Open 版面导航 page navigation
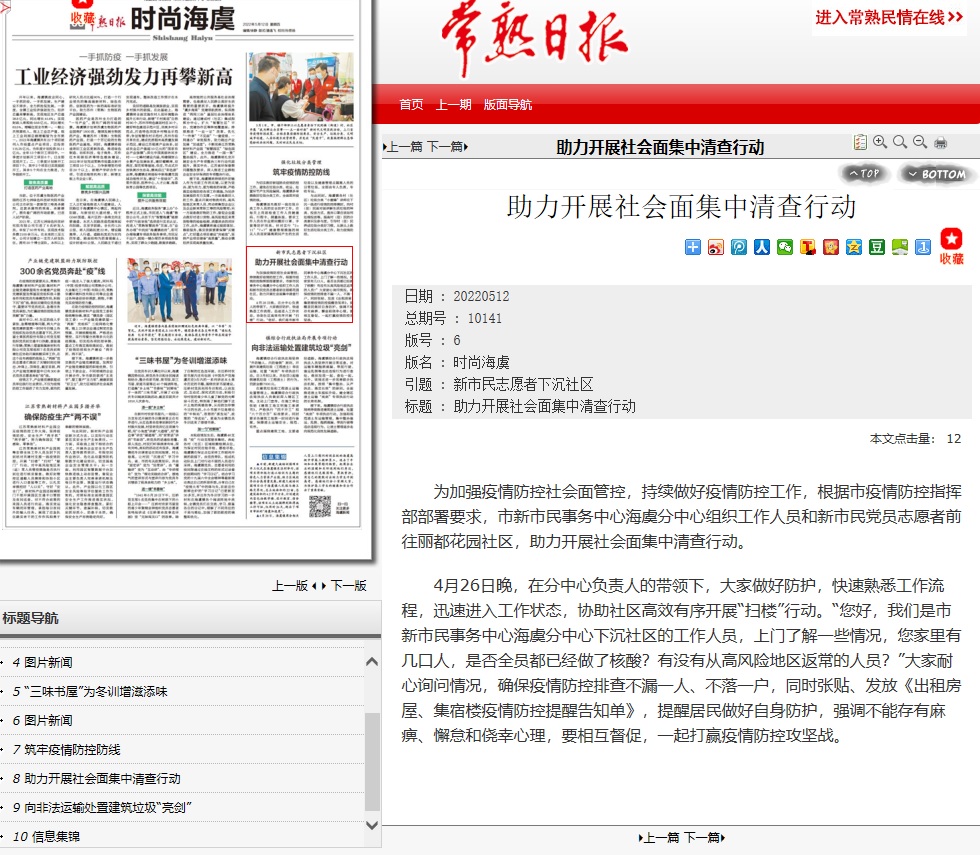The width and height of the screenshot is (980, 855). [x=508, y=104]
